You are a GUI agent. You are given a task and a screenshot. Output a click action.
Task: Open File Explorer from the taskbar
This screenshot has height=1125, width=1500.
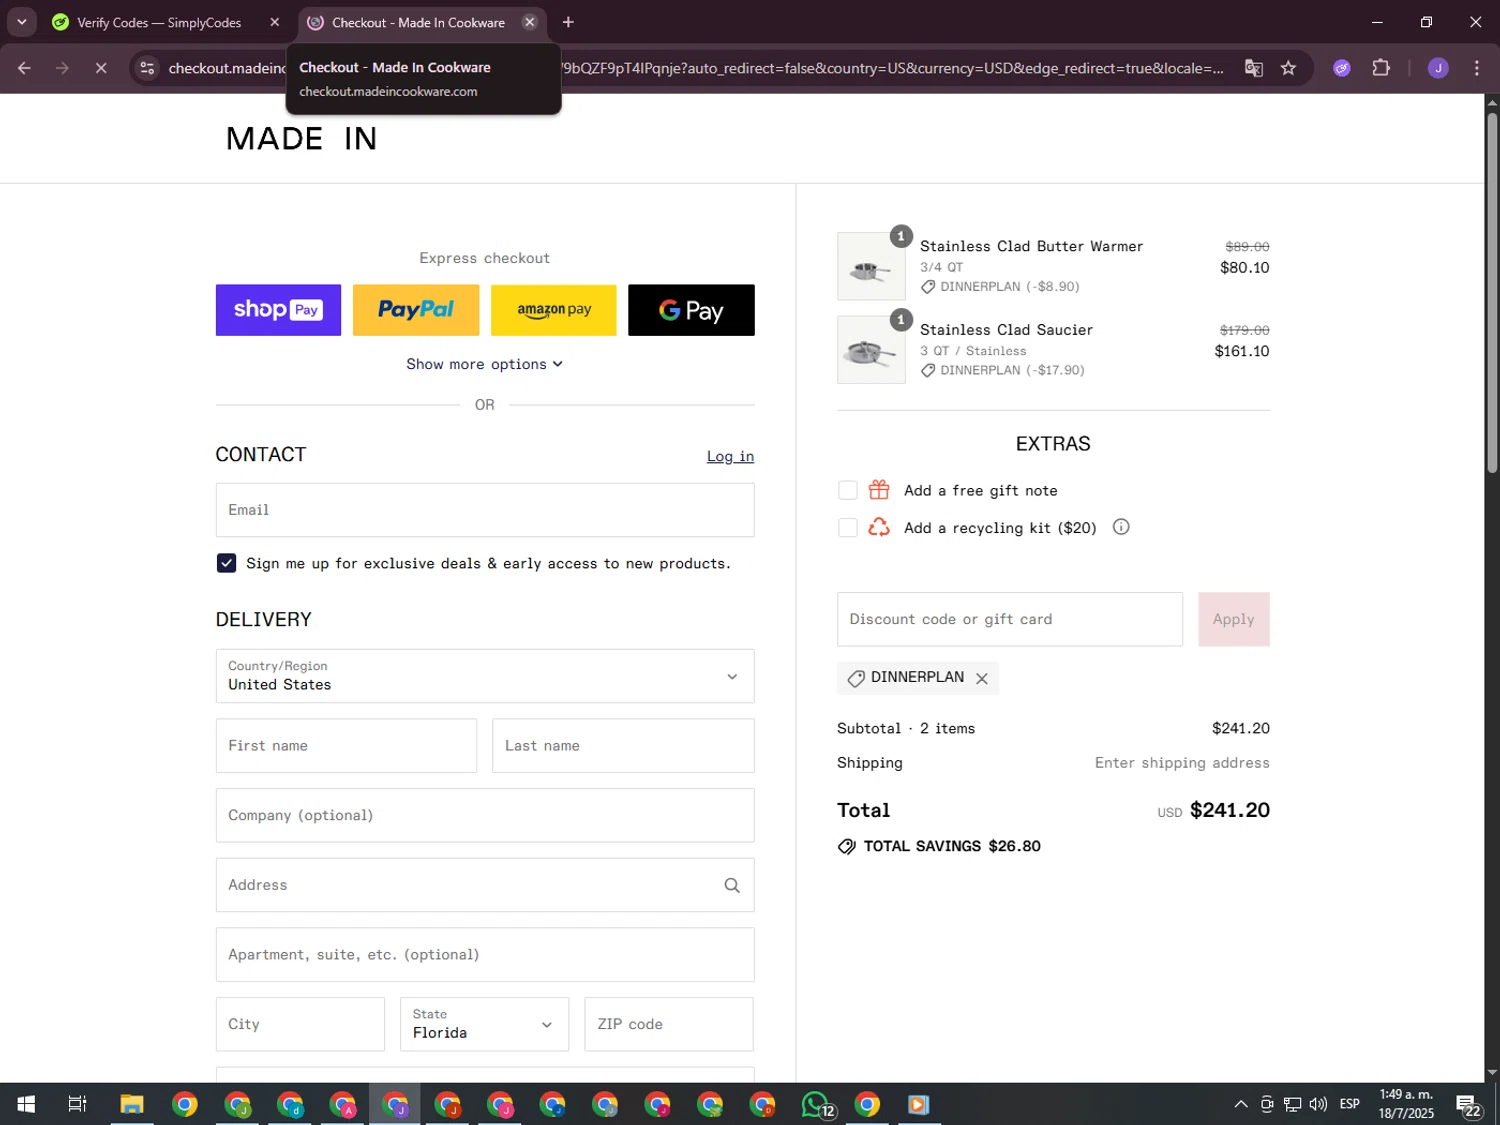point(132,1104)
